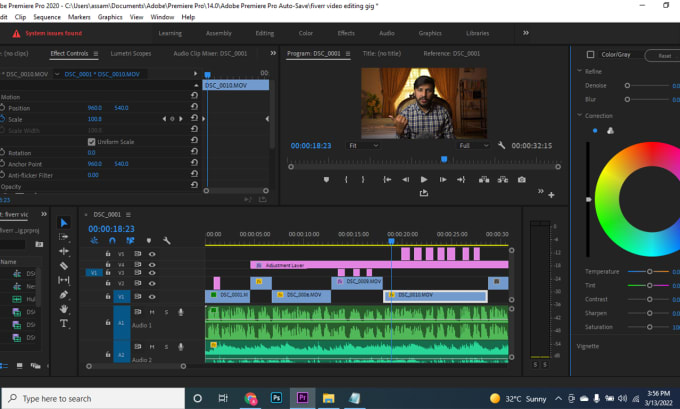
Task: Select the Track Select Forward tool
Action: tap(64, 237)
